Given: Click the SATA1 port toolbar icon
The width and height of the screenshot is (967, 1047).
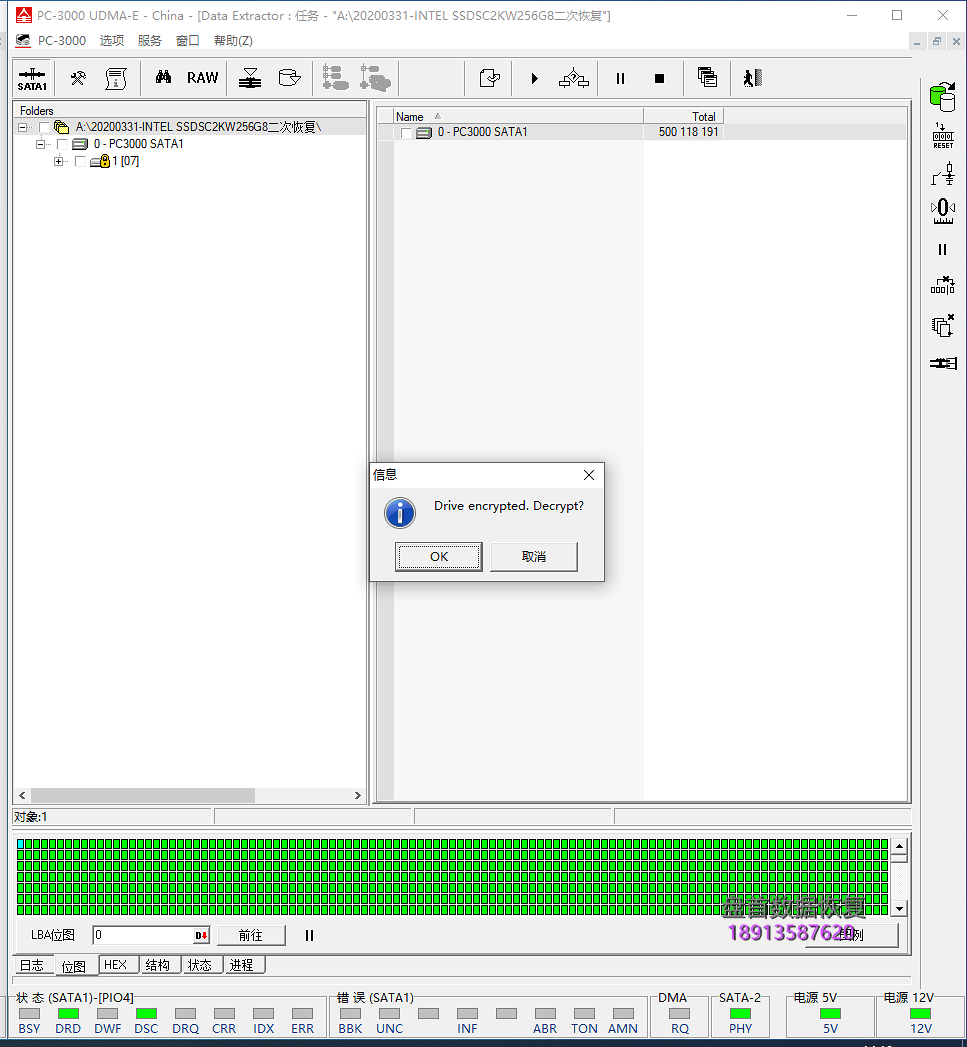Looking at the screenshot, I should (32, 79).
